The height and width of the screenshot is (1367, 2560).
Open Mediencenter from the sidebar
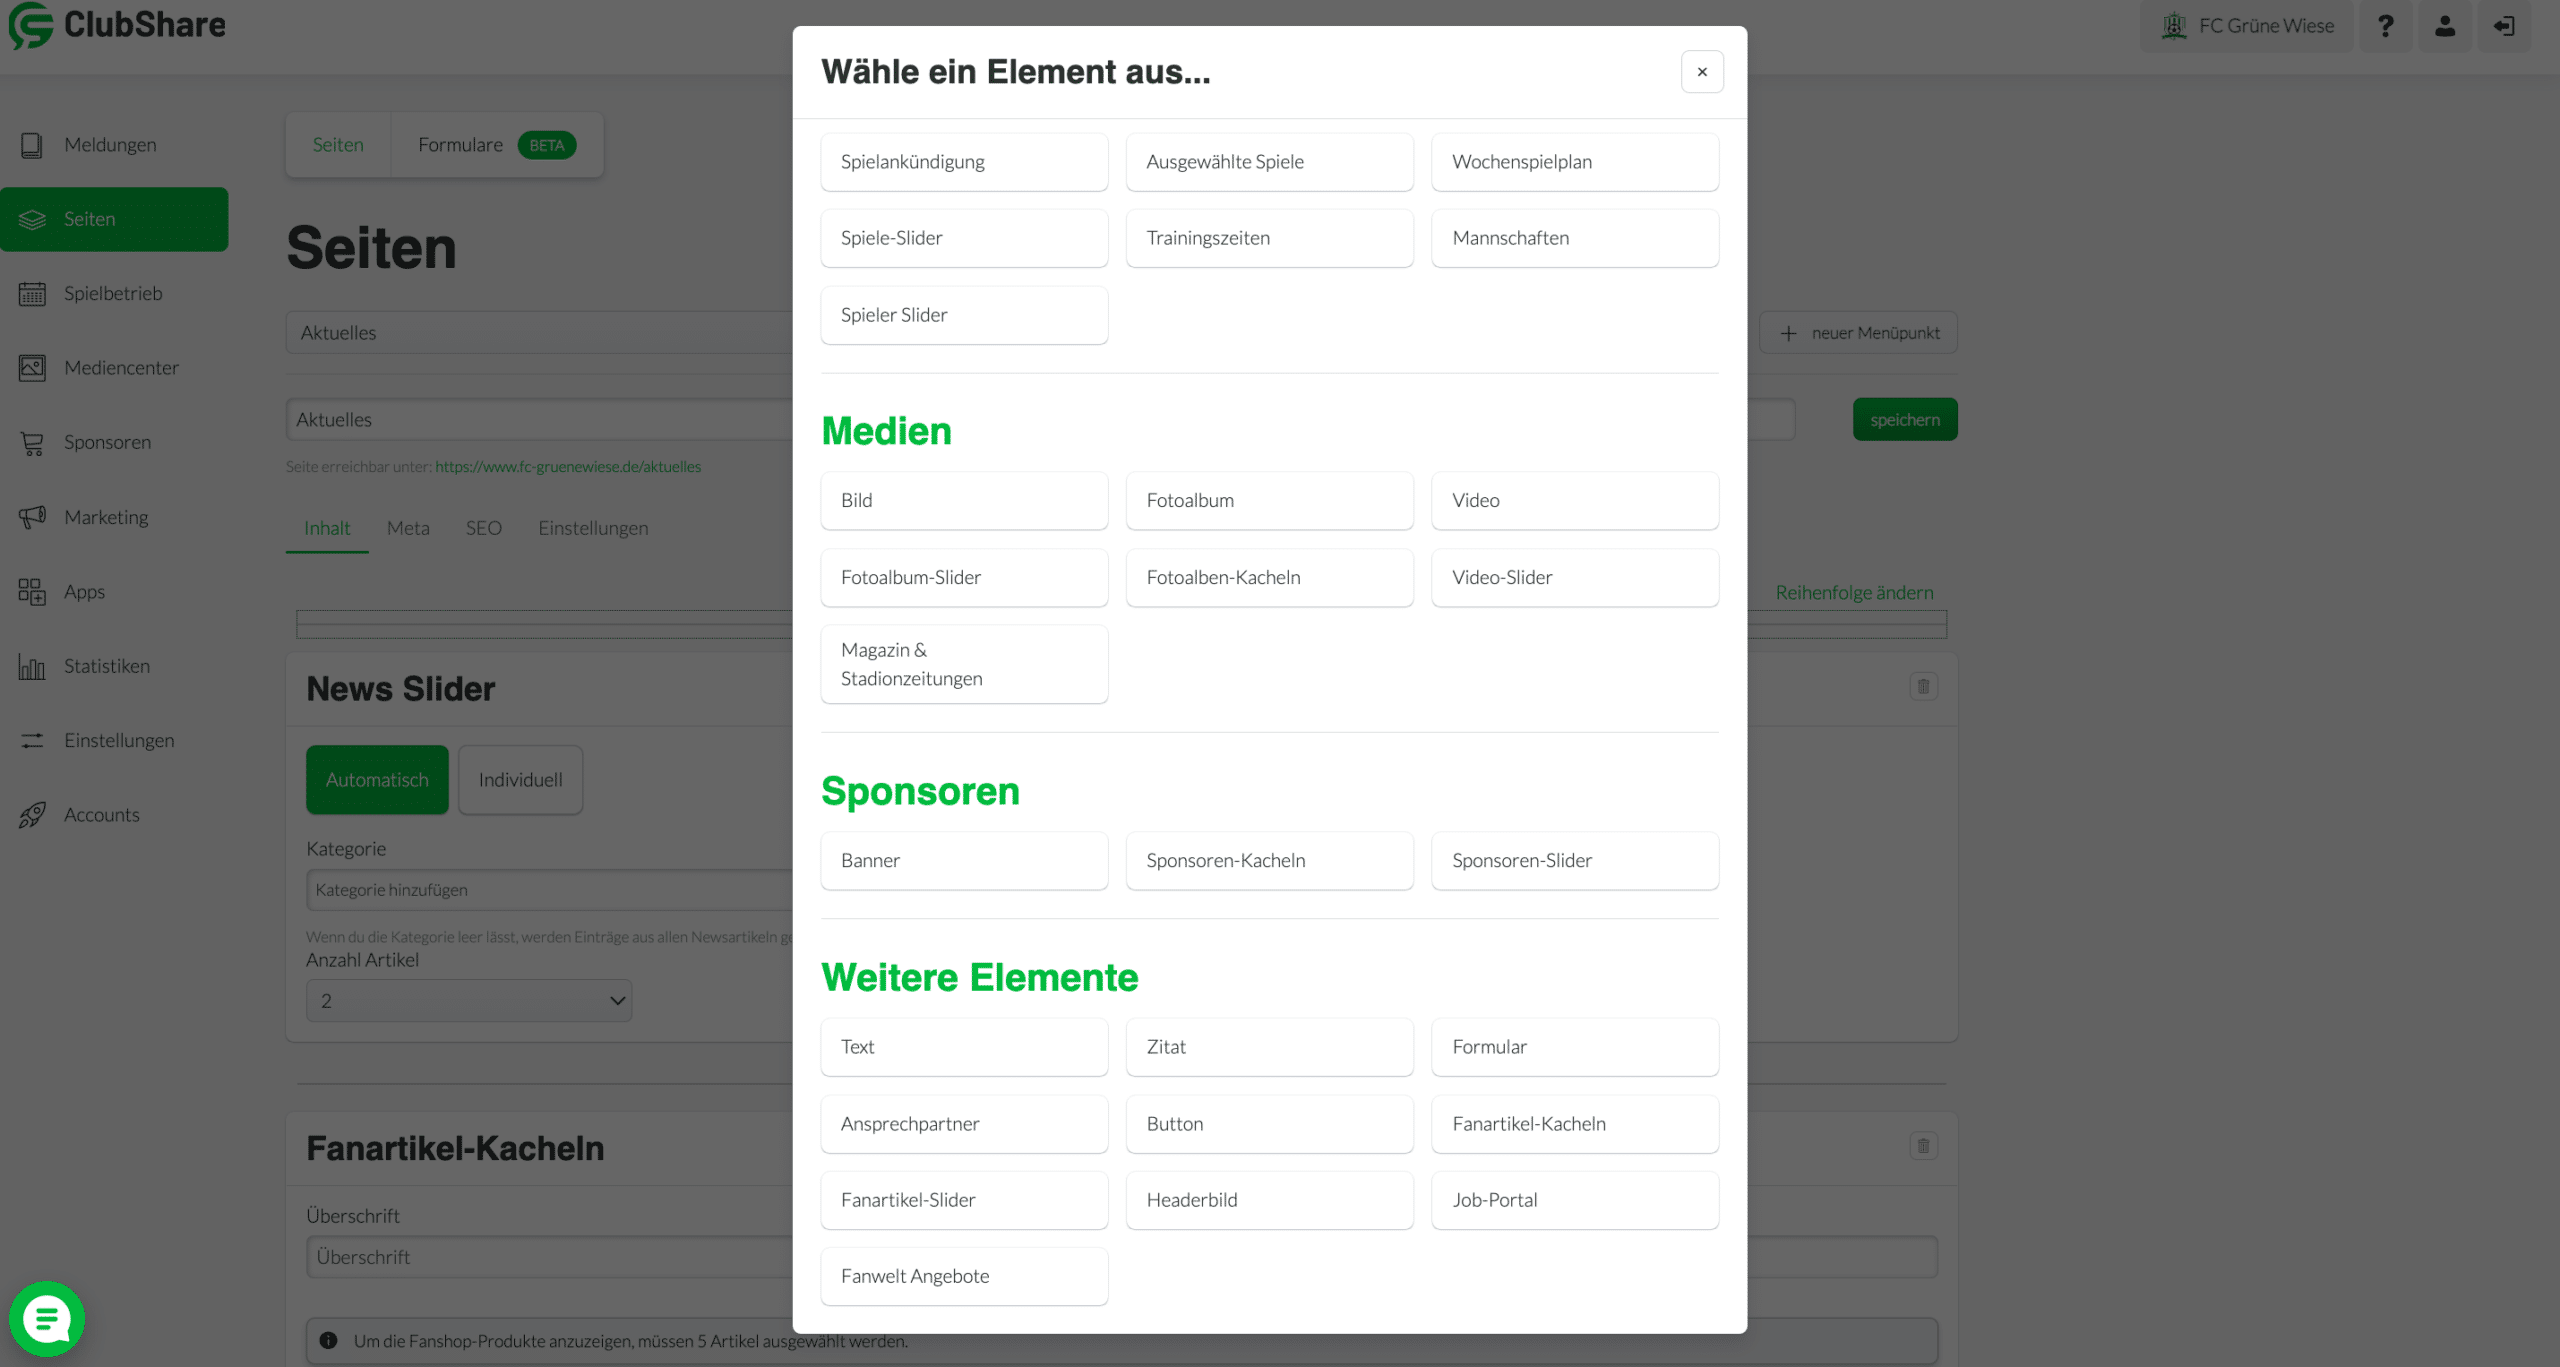pyautogui.click(x=114, y=368)
